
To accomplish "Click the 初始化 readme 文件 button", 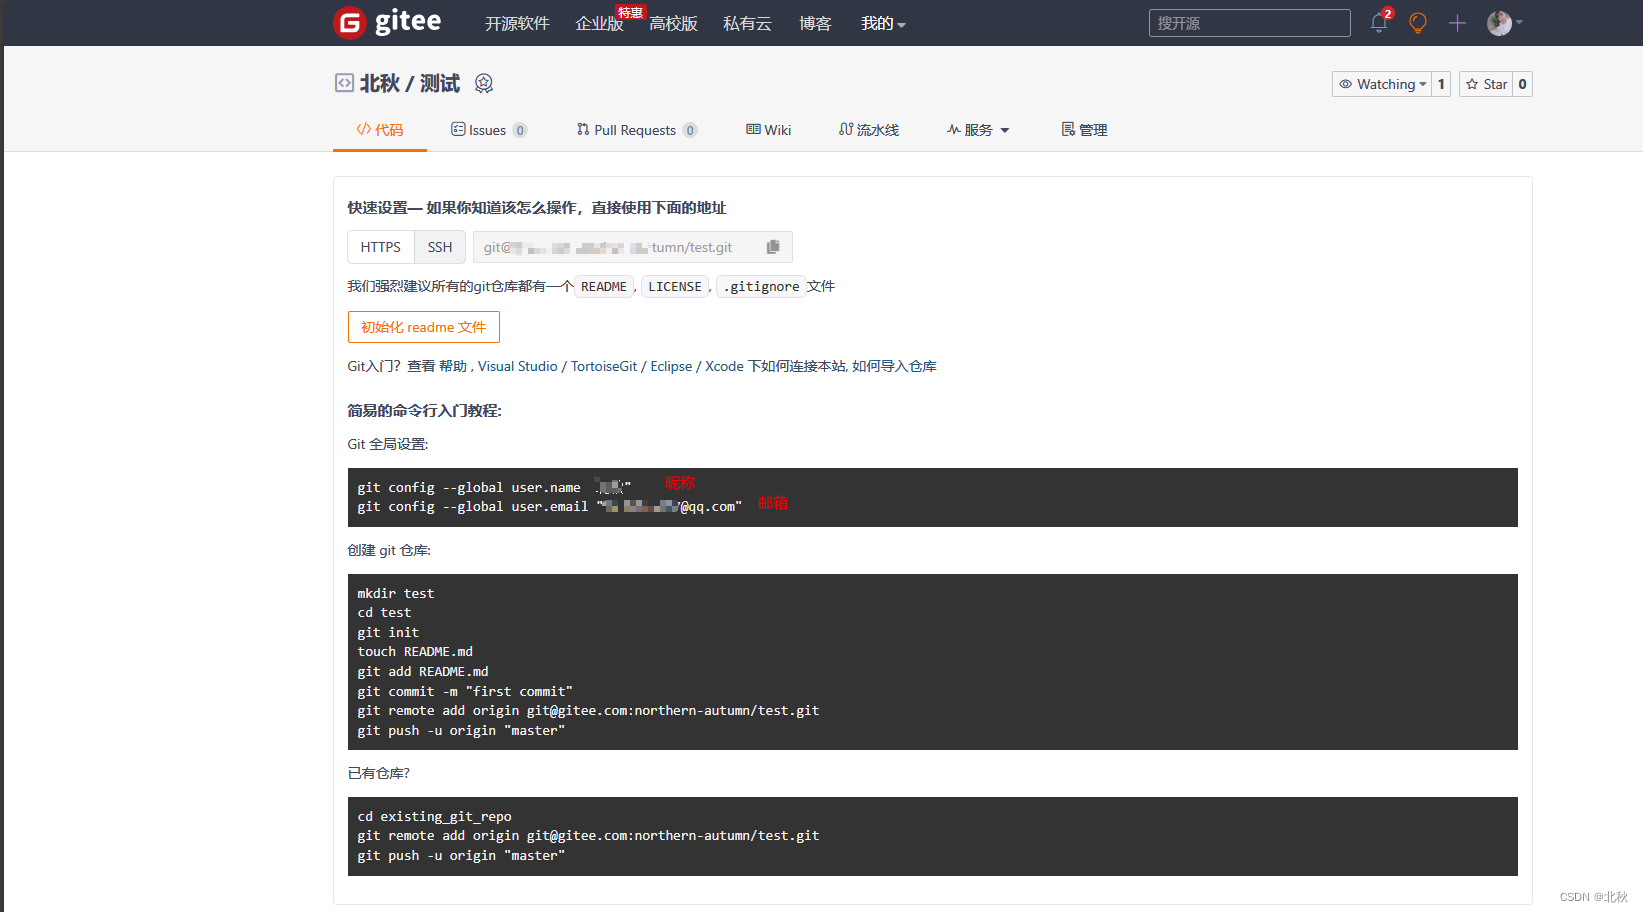I will click(423, 327).
